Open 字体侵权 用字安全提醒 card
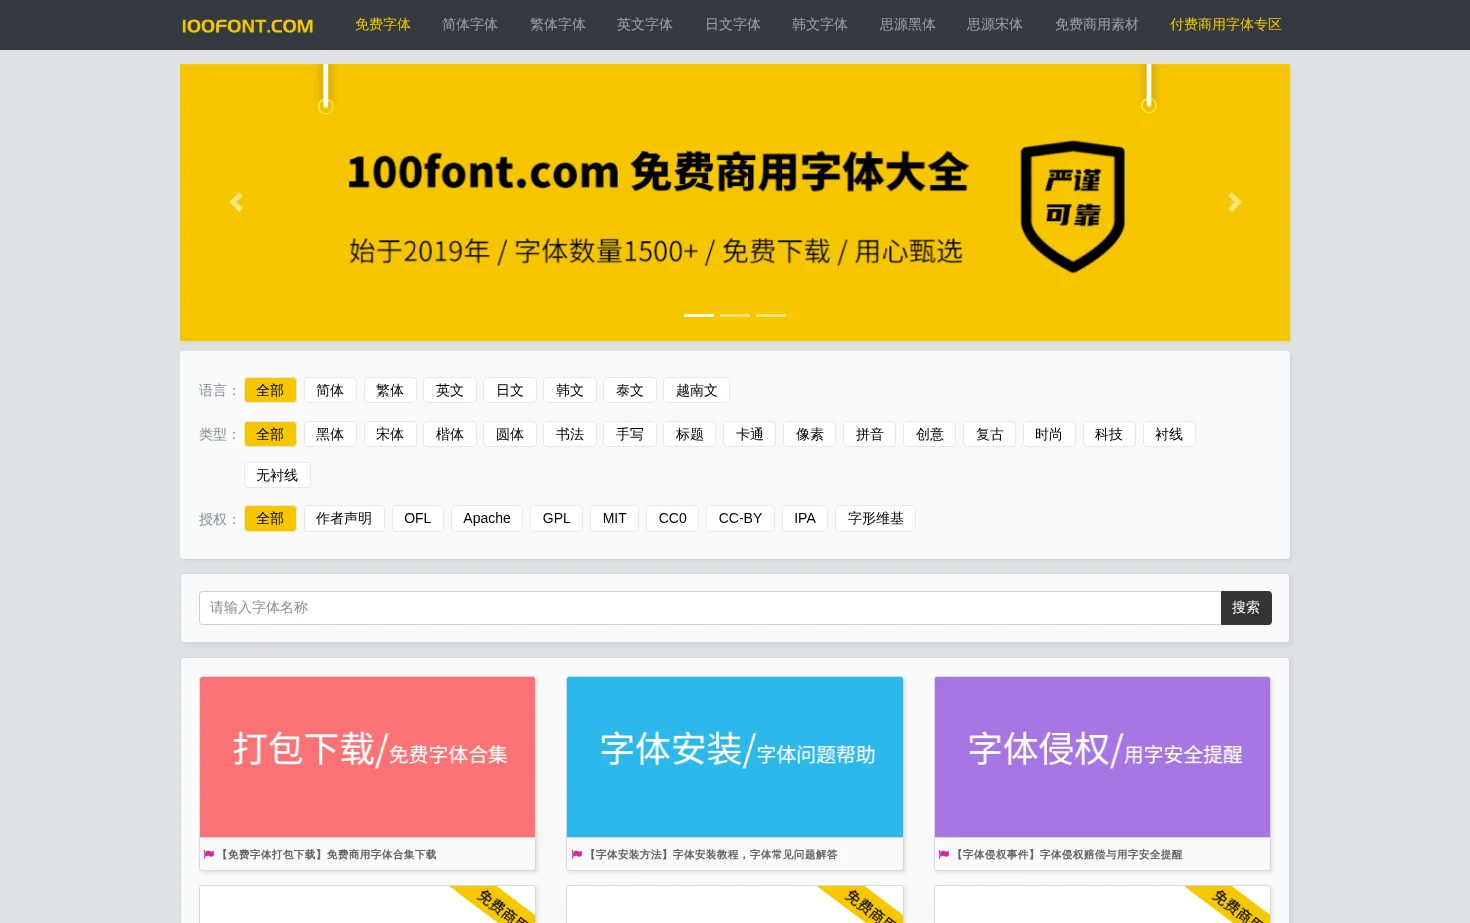 [1102, 757]
